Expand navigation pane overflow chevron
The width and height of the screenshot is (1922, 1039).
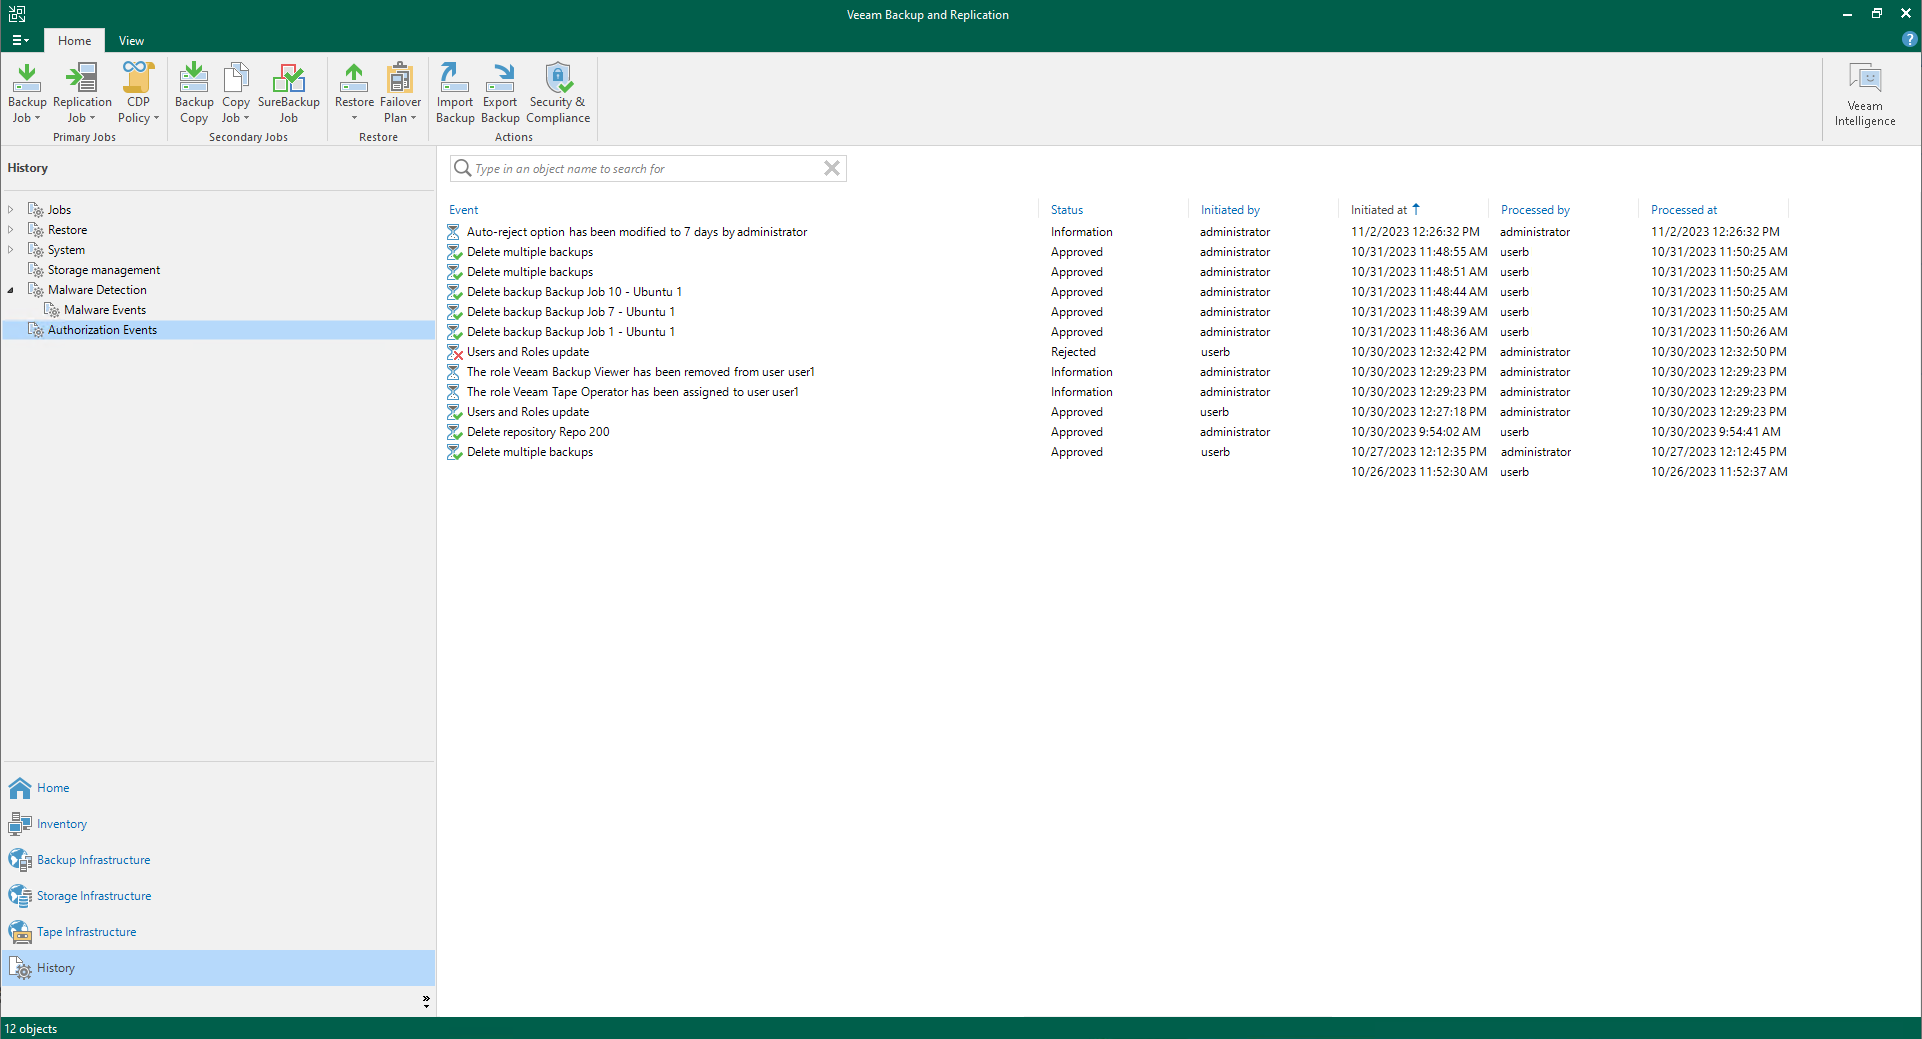(426, 1001)
